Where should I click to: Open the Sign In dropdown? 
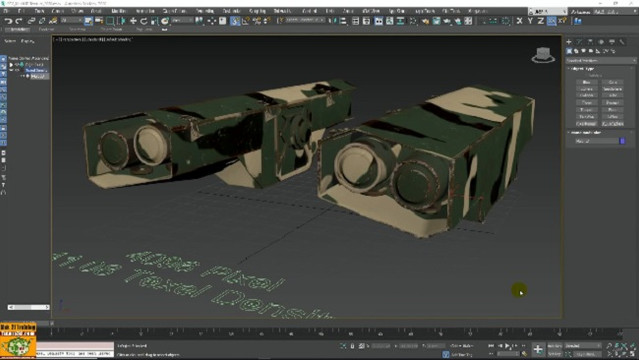[547, 11]
